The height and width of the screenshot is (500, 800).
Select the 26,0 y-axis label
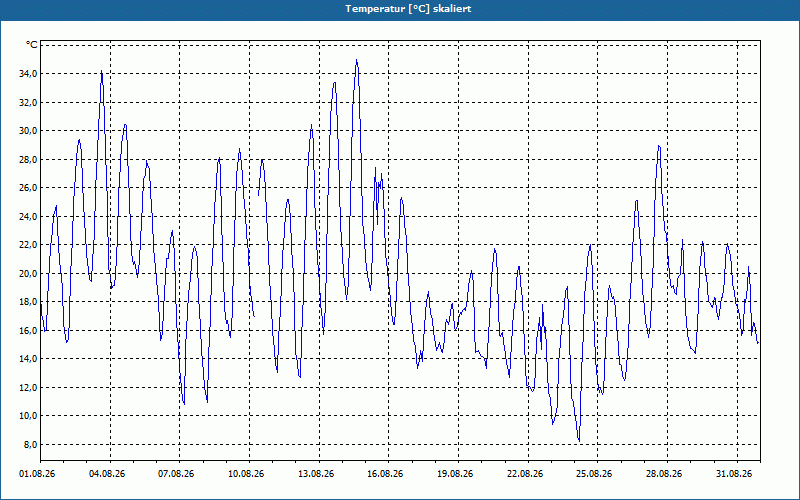pyautogui.click(x=28, y=188)
